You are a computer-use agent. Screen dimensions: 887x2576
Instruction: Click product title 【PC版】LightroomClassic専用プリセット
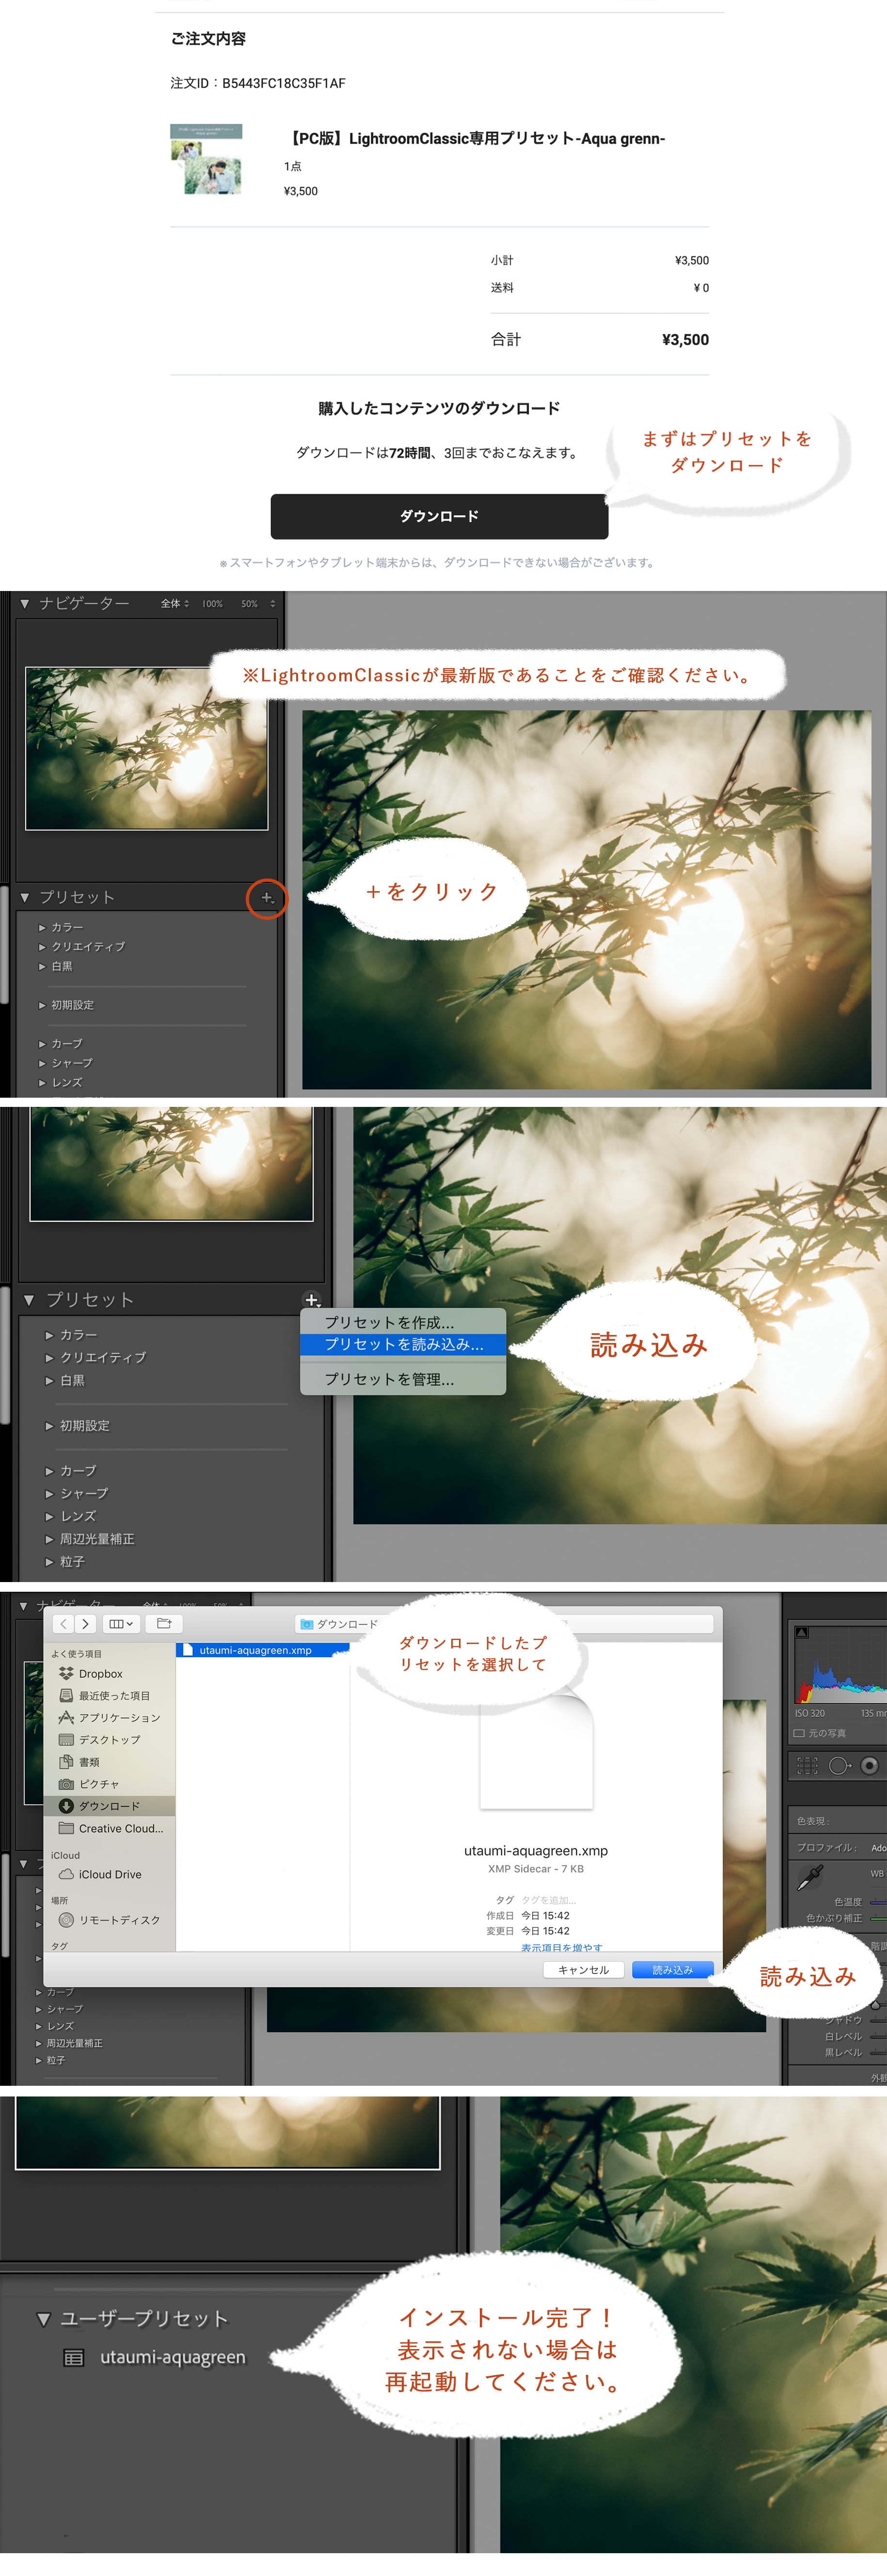pyautogui.click(x=475, y=139)
